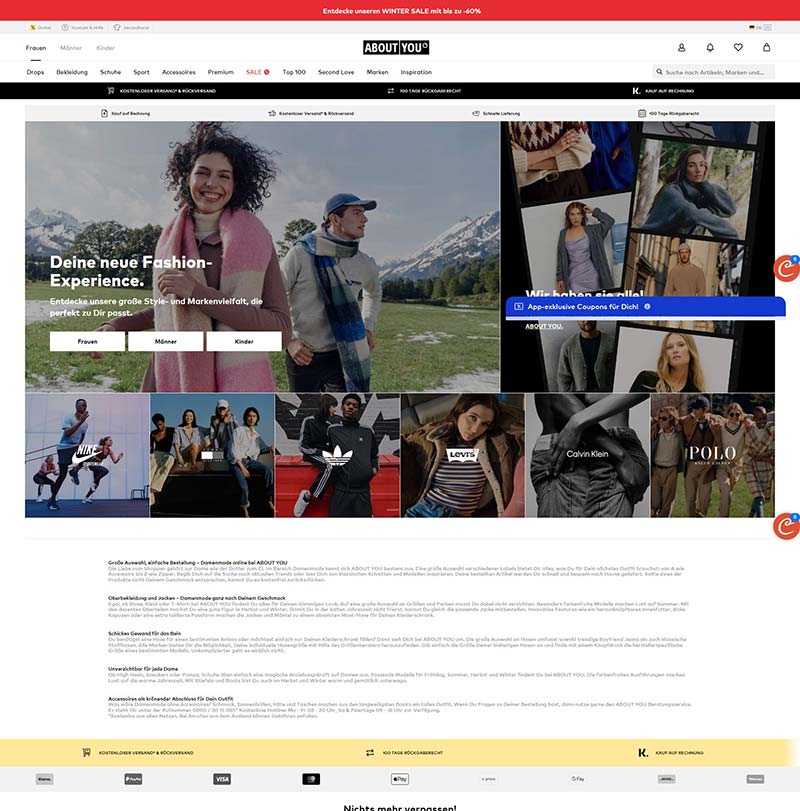Click 'Deine neue Fashion-Experience.' headline
This screenshot has width=800, height=811.
point(131,271)
